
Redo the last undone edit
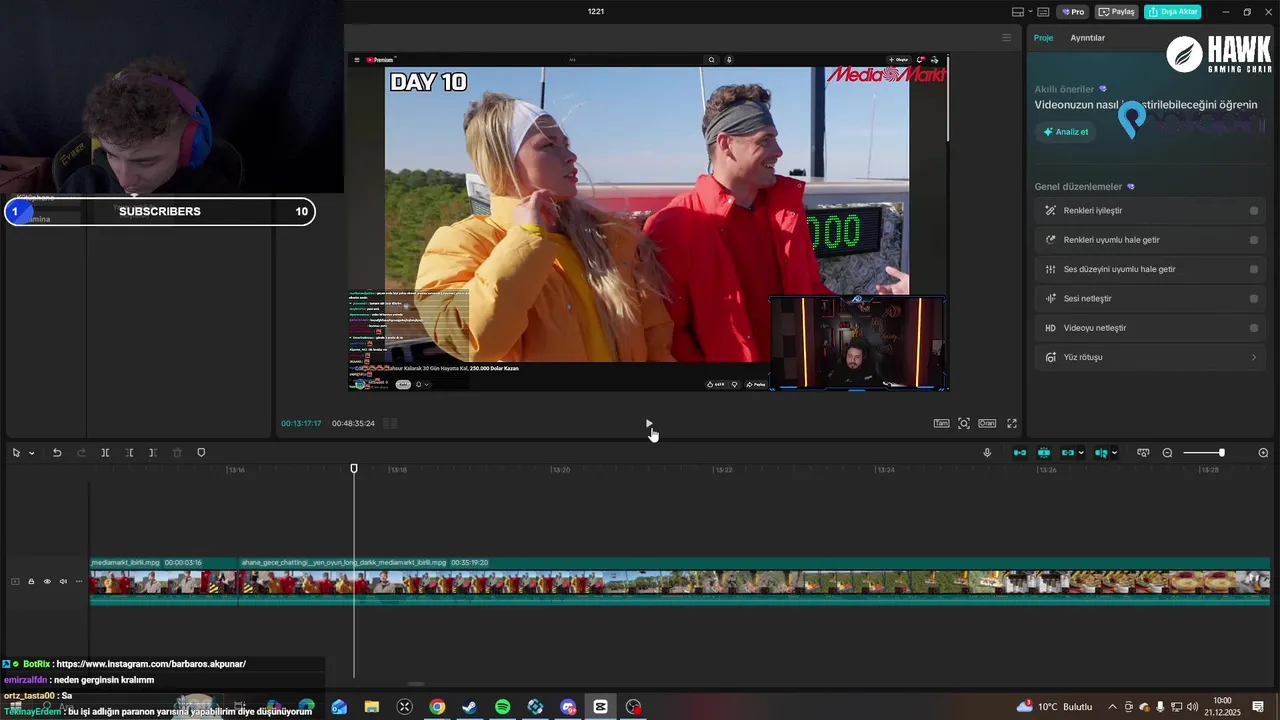tap(81, 453)
